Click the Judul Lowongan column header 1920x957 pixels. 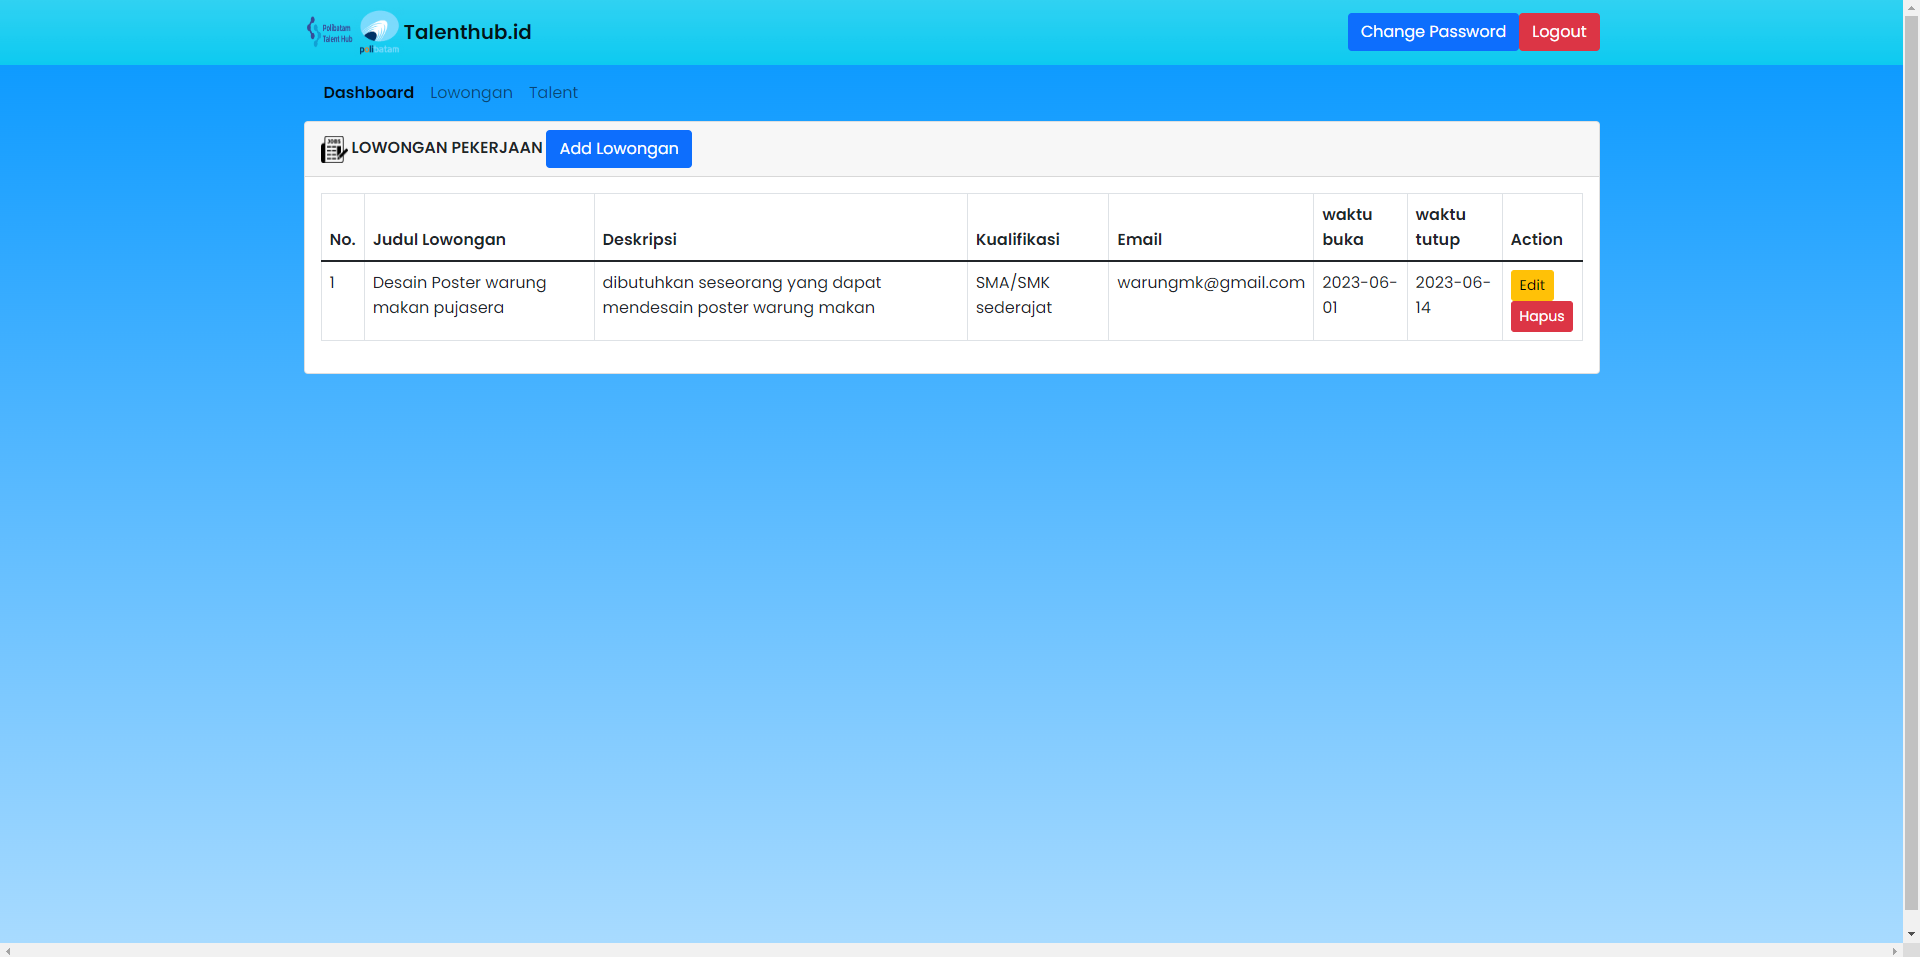pos(440,239)
